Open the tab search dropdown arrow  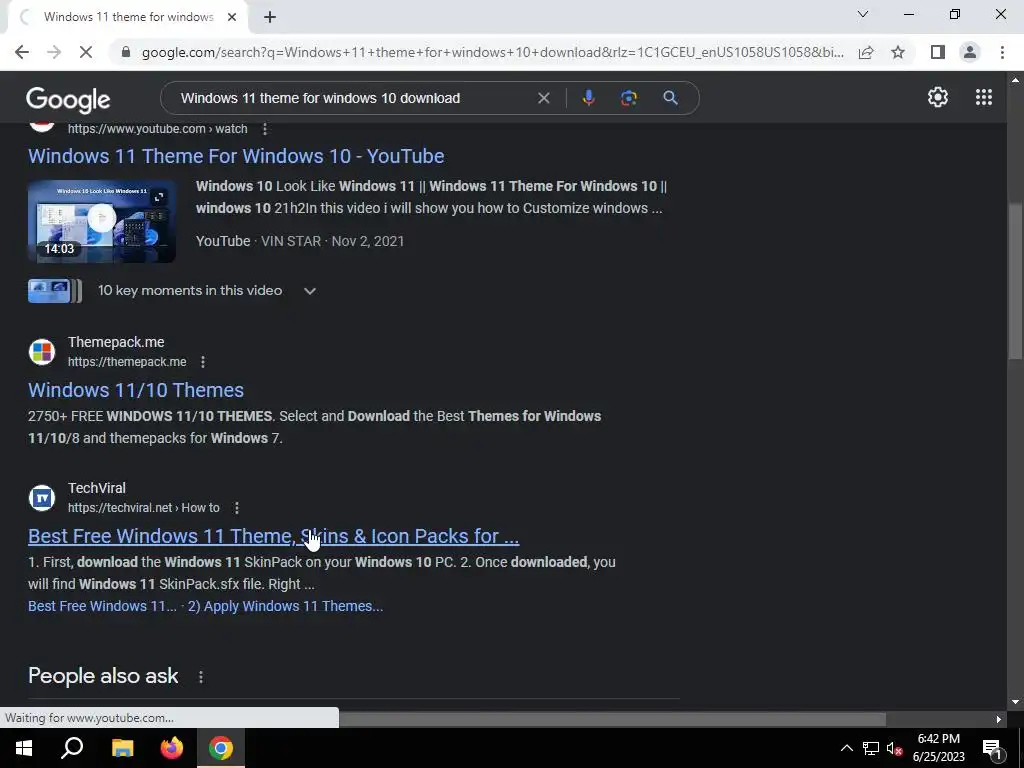pos(863,14)
